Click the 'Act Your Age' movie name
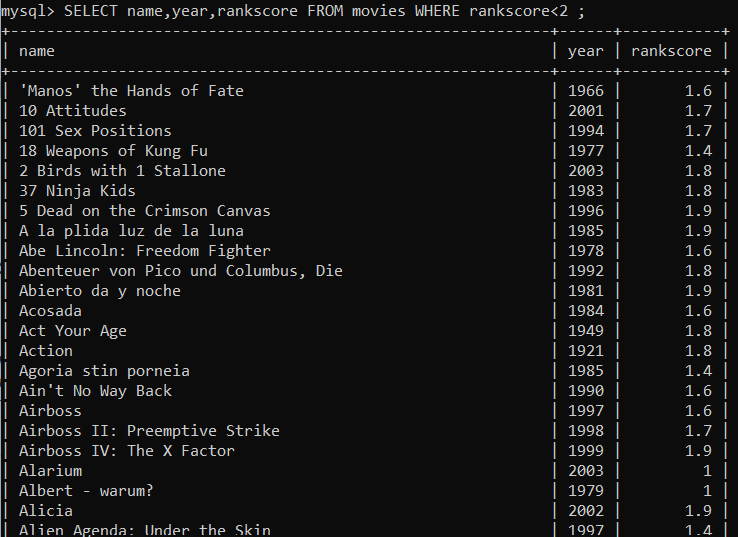Screen dimensions: 738x537 click(x=72, y=330)
